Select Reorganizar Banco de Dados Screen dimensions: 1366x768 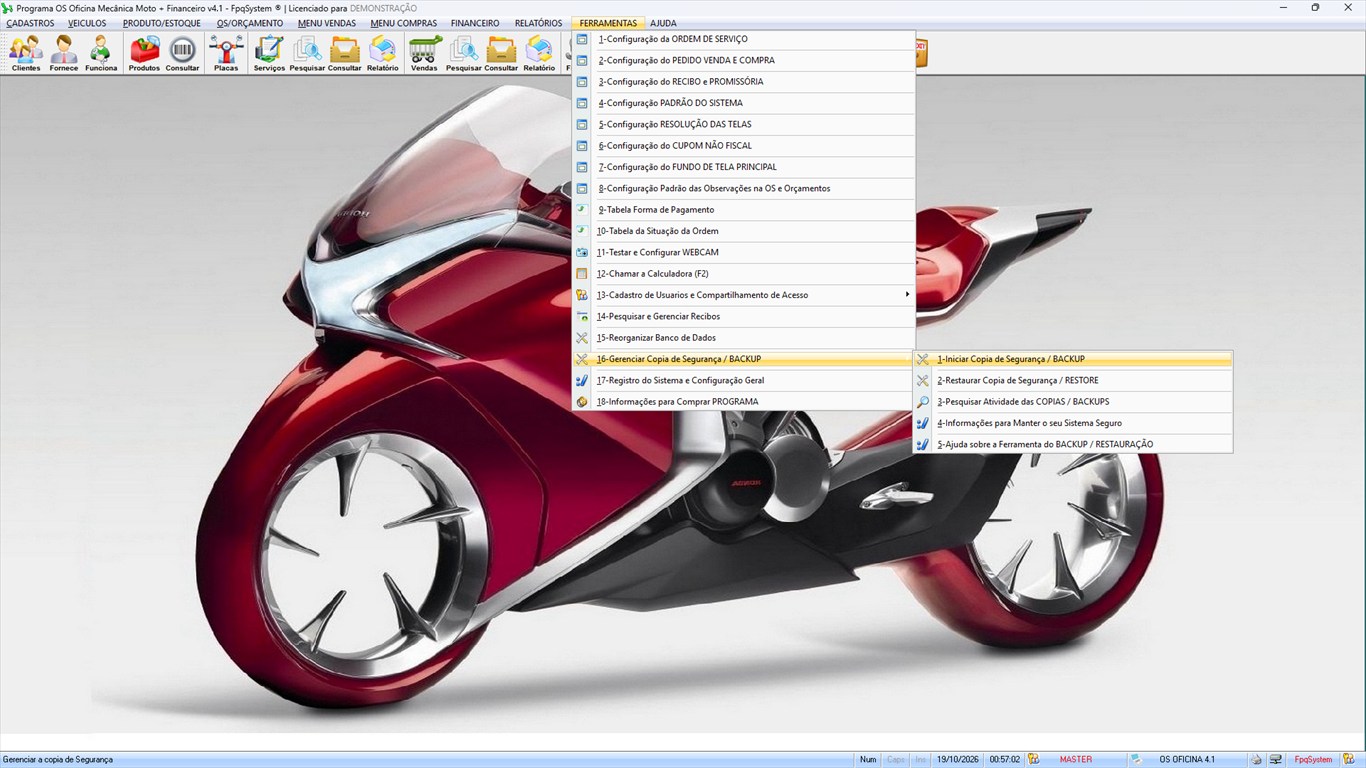744,338
